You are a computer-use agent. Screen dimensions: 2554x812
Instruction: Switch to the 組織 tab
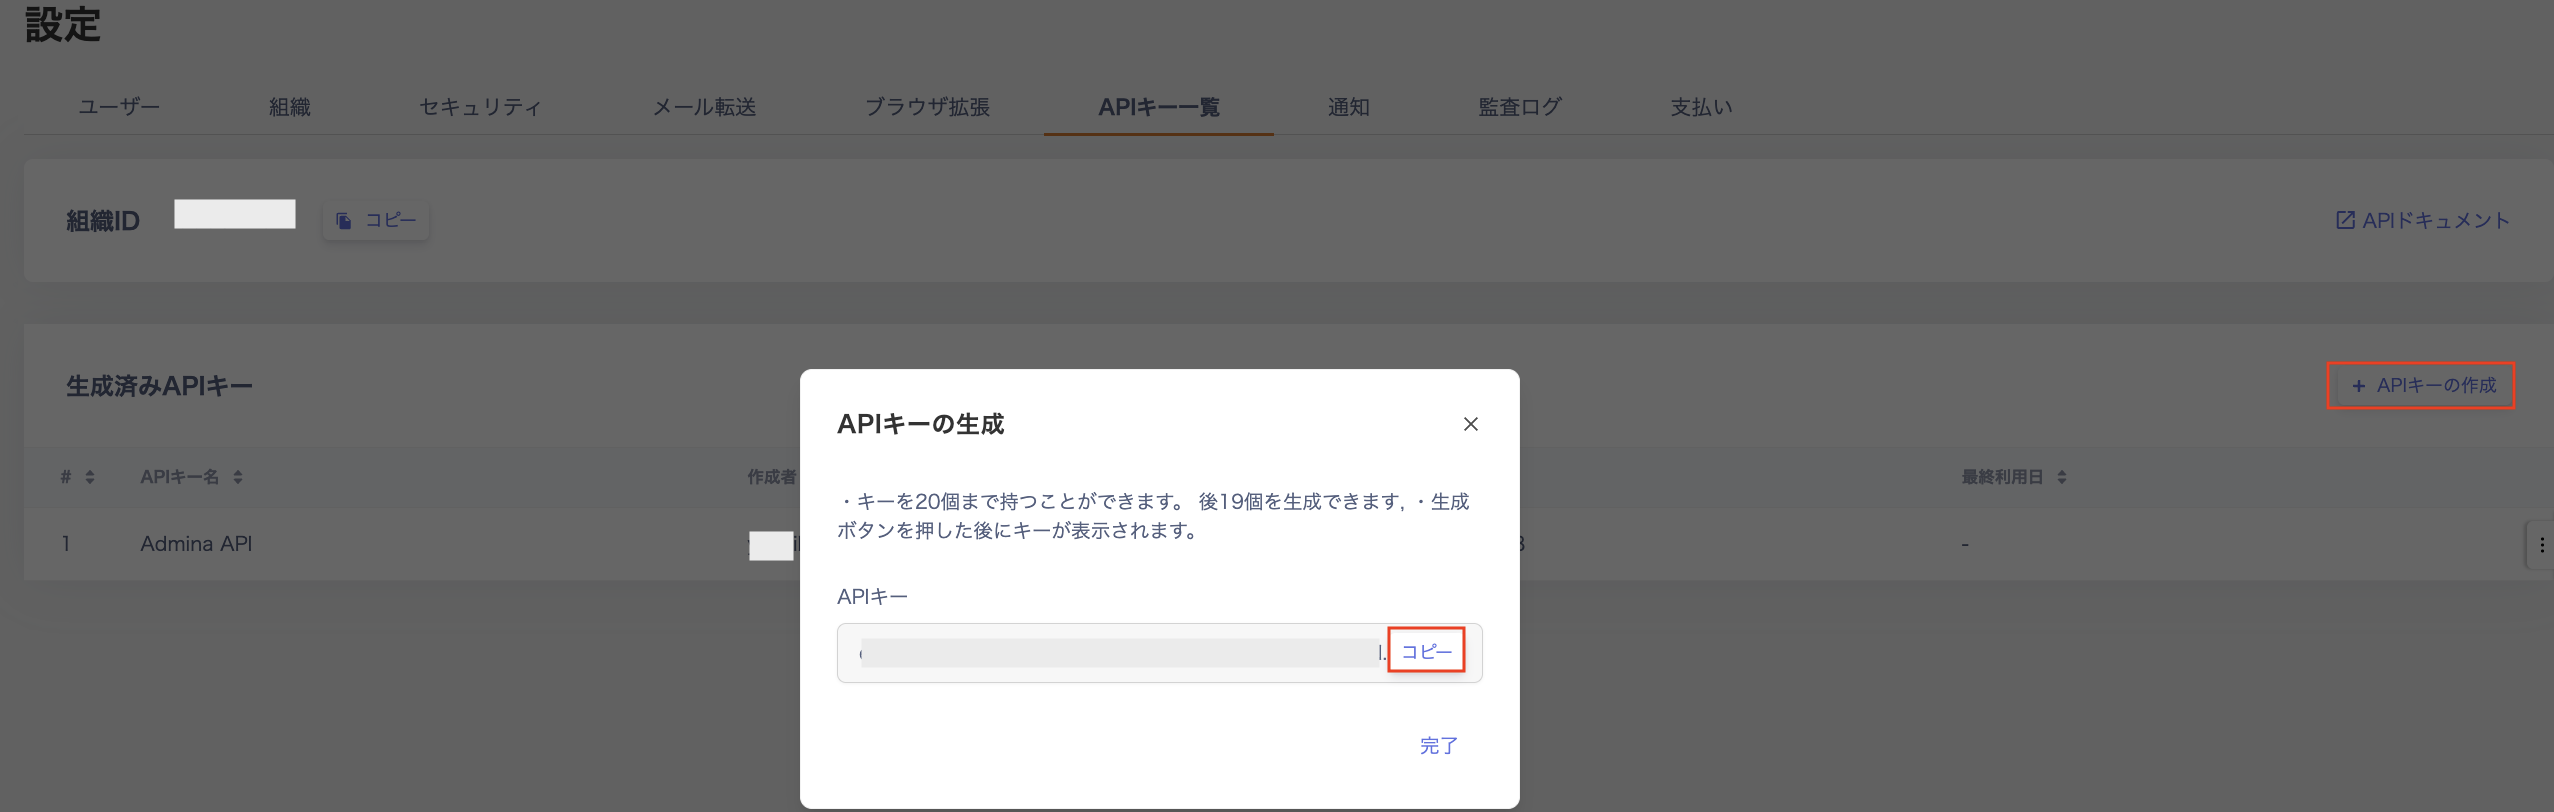290,107
